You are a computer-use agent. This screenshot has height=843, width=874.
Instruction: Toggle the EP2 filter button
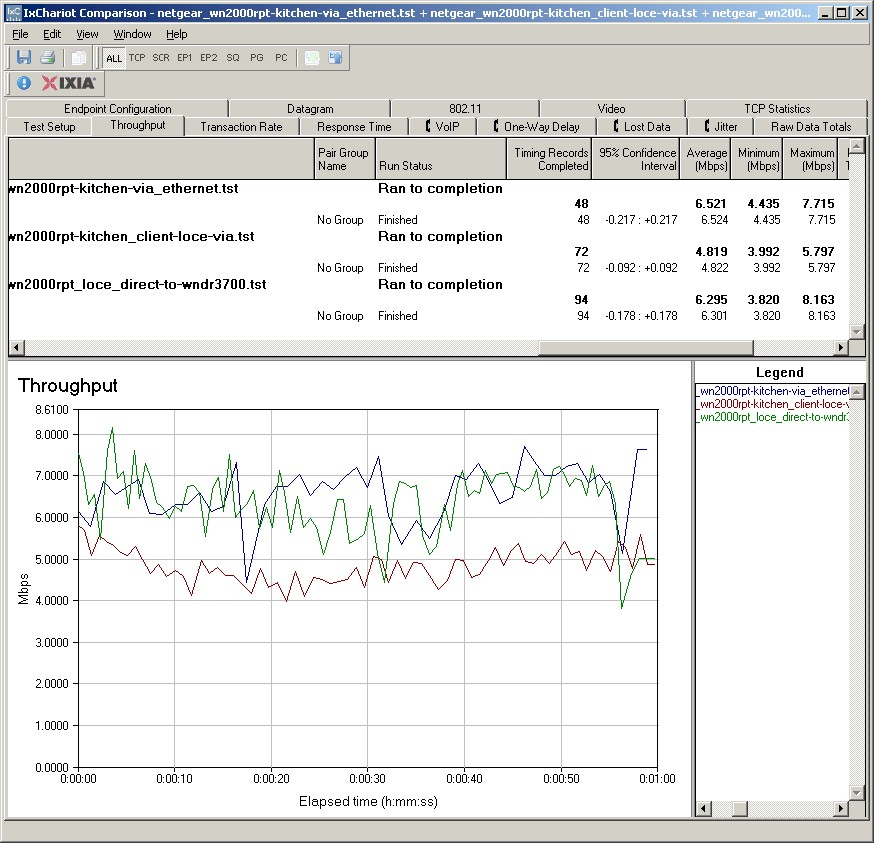point(208,57)
